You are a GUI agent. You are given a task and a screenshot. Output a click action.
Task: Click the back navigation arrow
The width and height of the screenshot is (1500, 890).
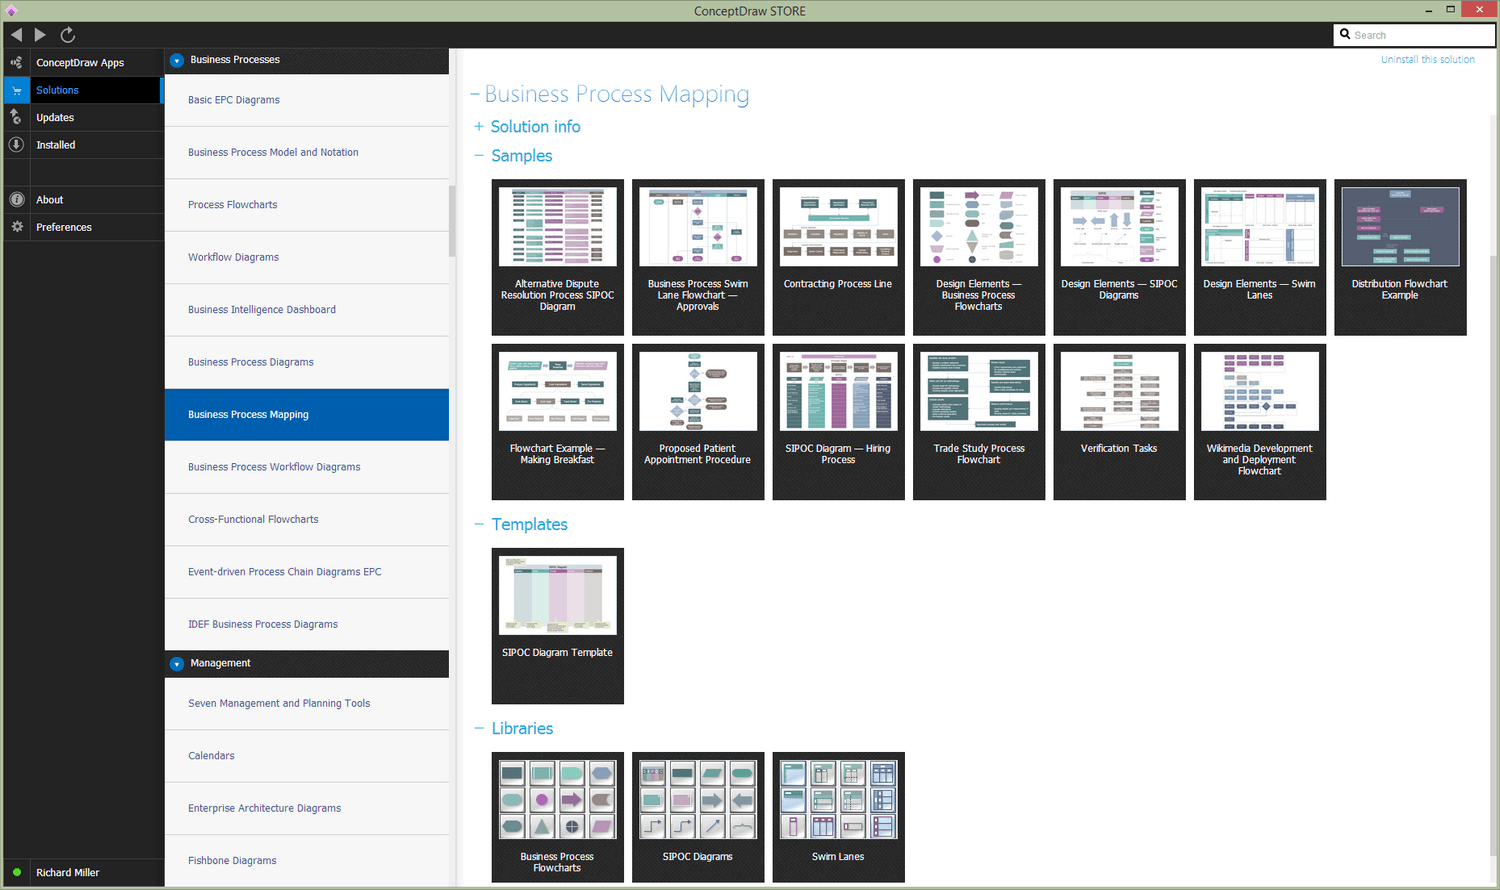pyautogui.click(x=16, y=35)
